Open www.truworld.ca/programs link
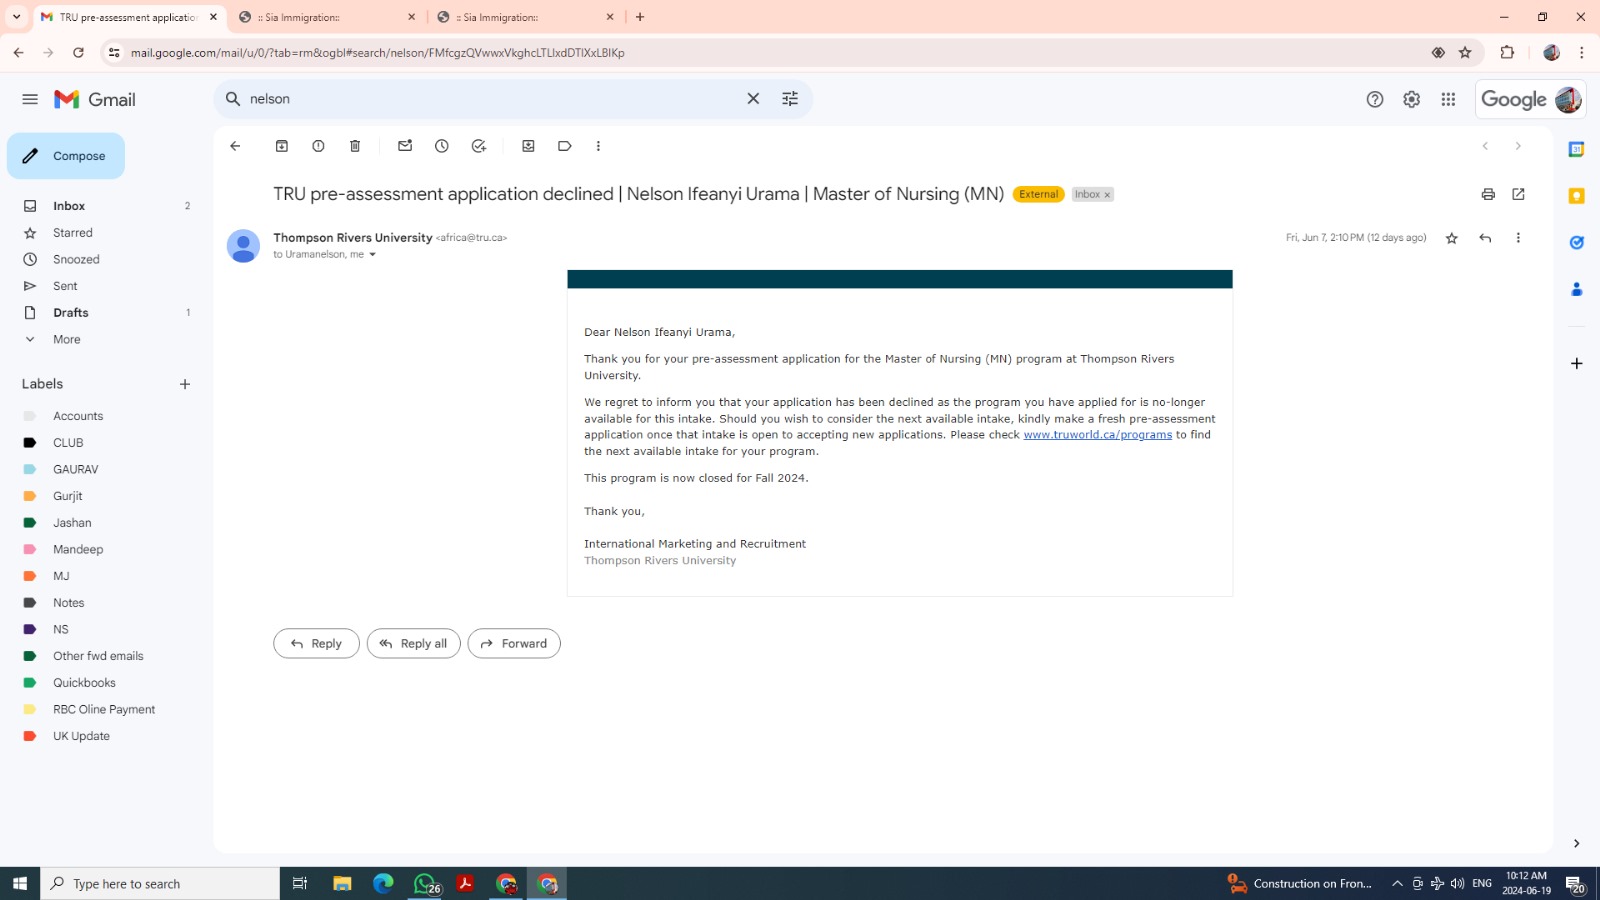 1097,435
